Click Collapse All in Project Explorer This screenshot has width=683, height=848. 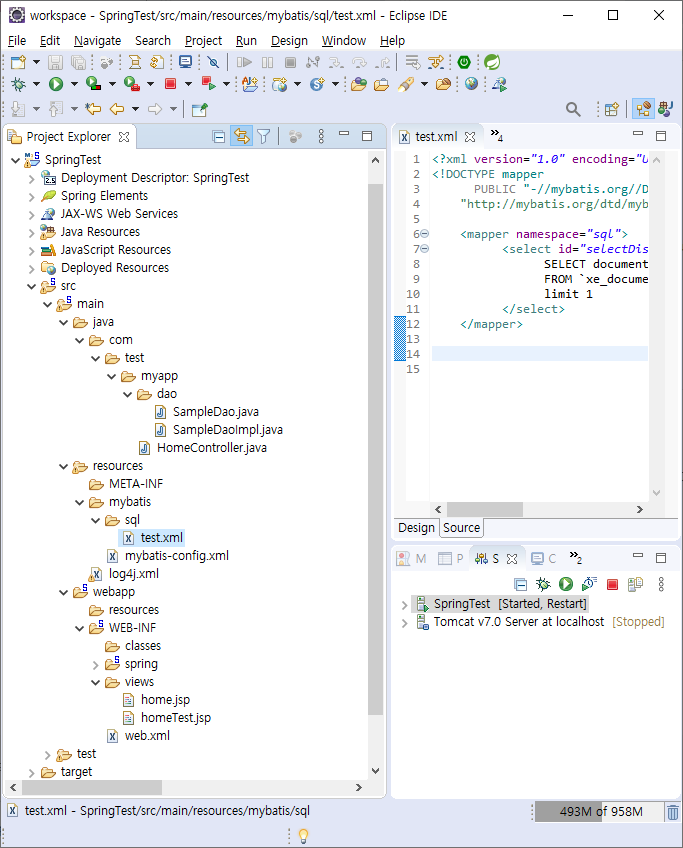[x=218, y=137]
